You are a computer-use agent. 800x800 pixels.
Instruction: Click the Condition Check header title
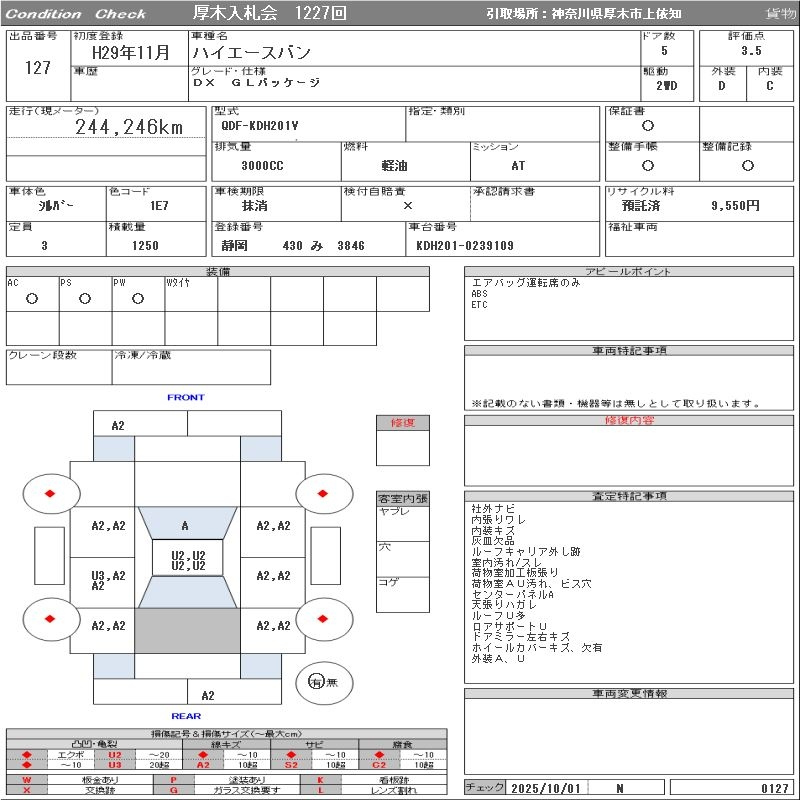click(x=76, y=14)
